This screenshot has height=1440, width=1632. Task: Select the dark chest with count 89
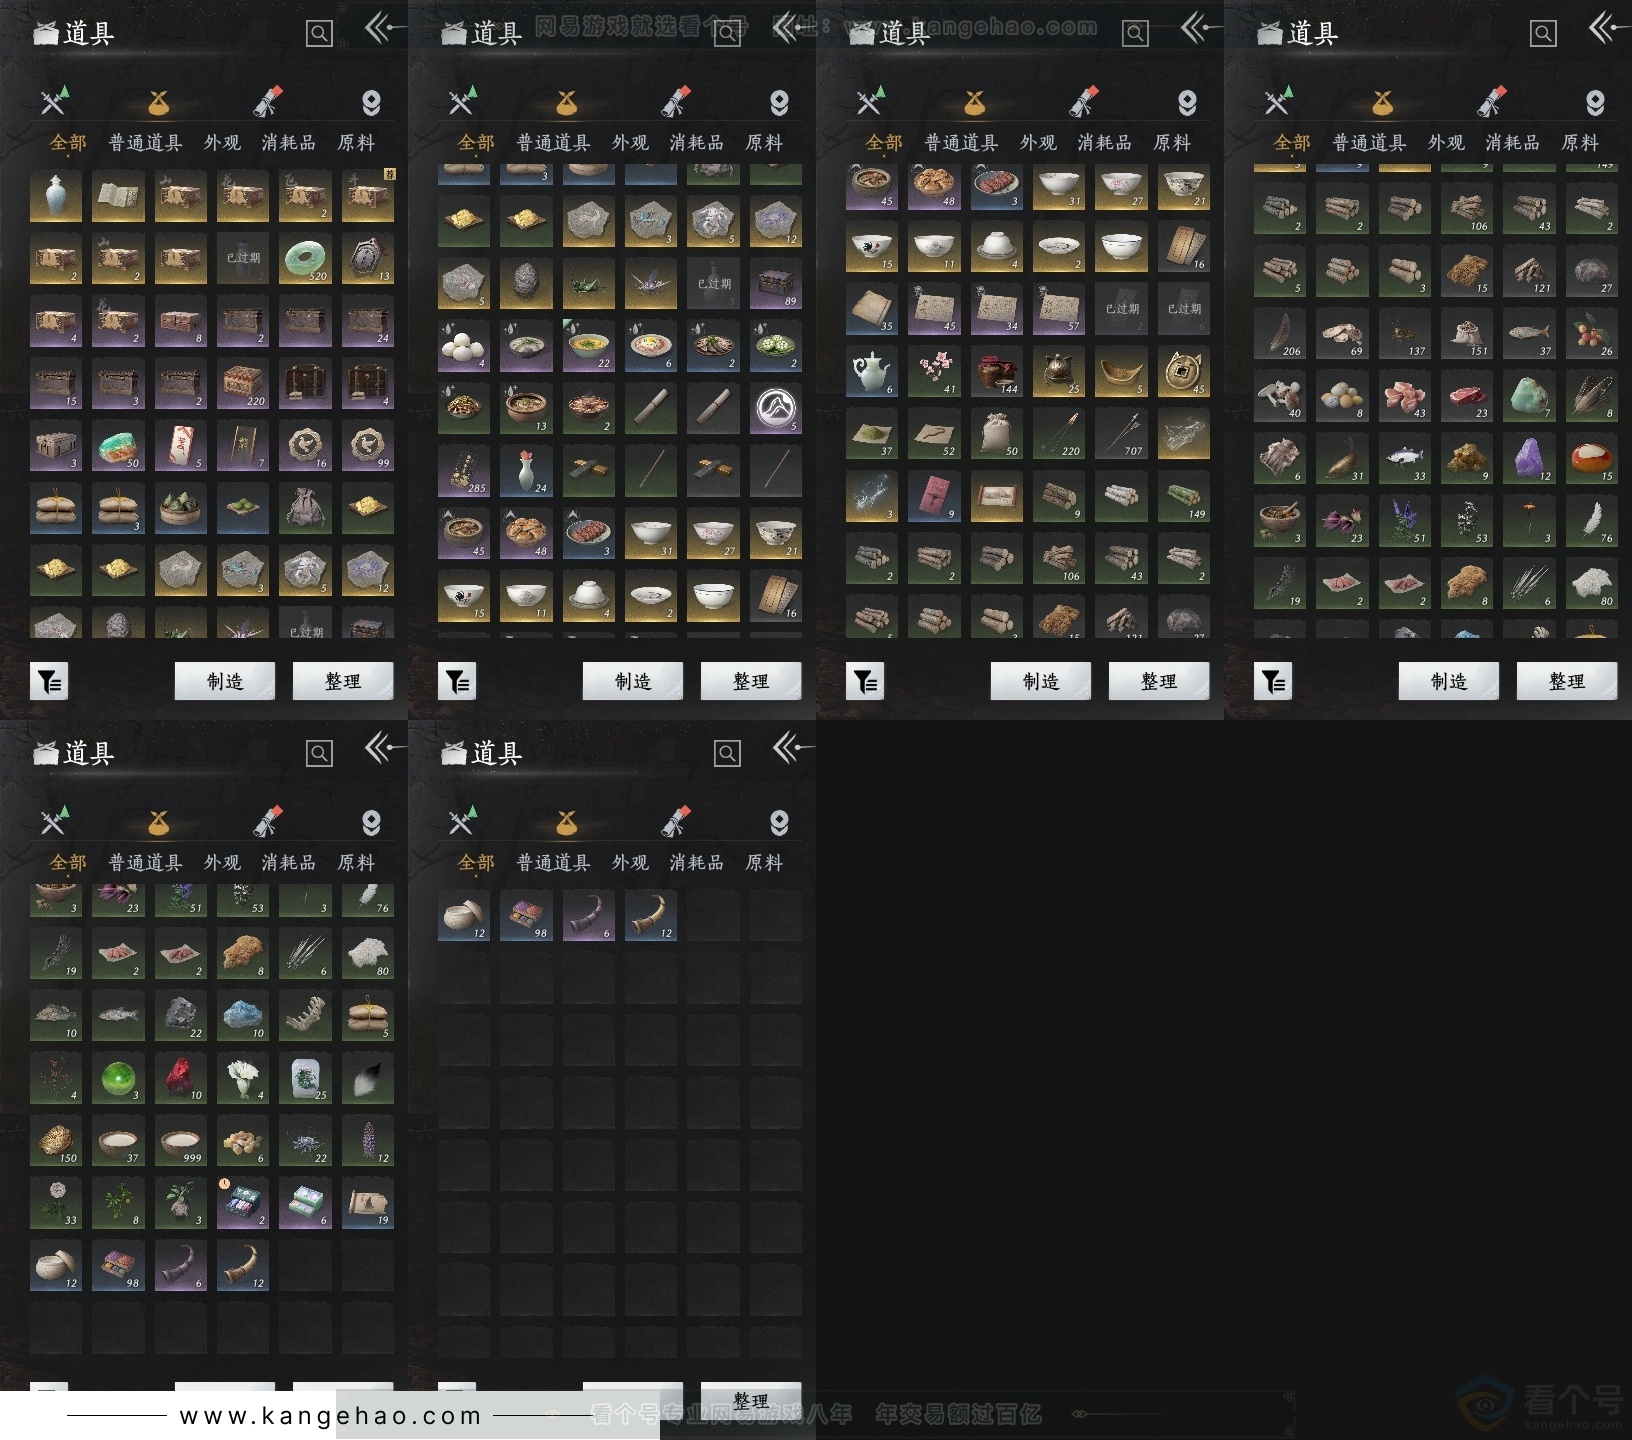point(775,284)
